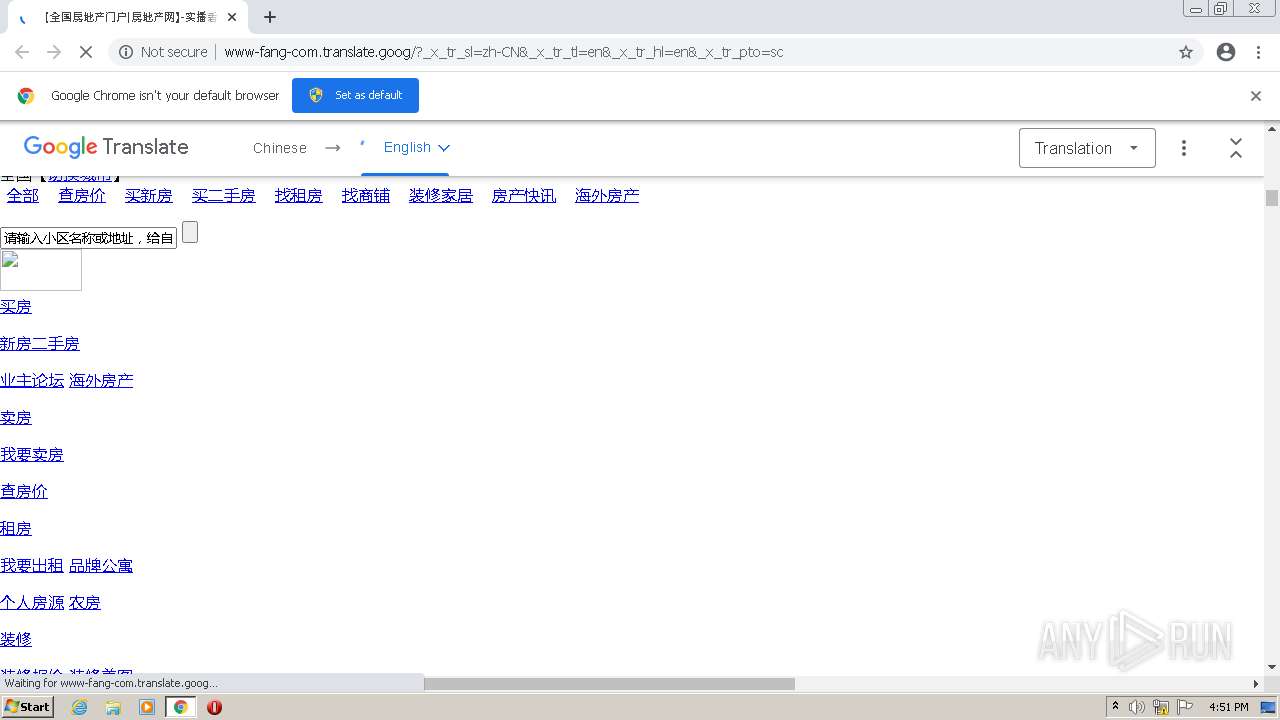Open the 找租房 link
This screenshot has height=720, width=1280.
pos(299,196)
